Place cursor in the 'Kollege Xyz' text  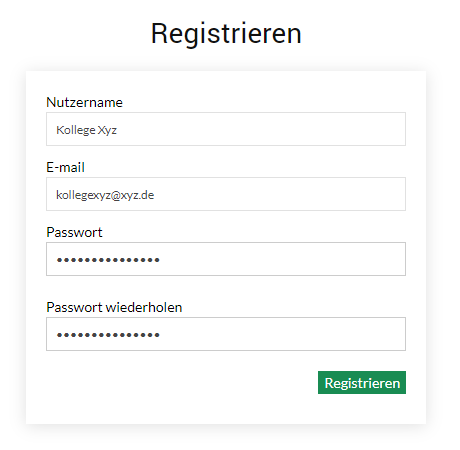[86, 130]
